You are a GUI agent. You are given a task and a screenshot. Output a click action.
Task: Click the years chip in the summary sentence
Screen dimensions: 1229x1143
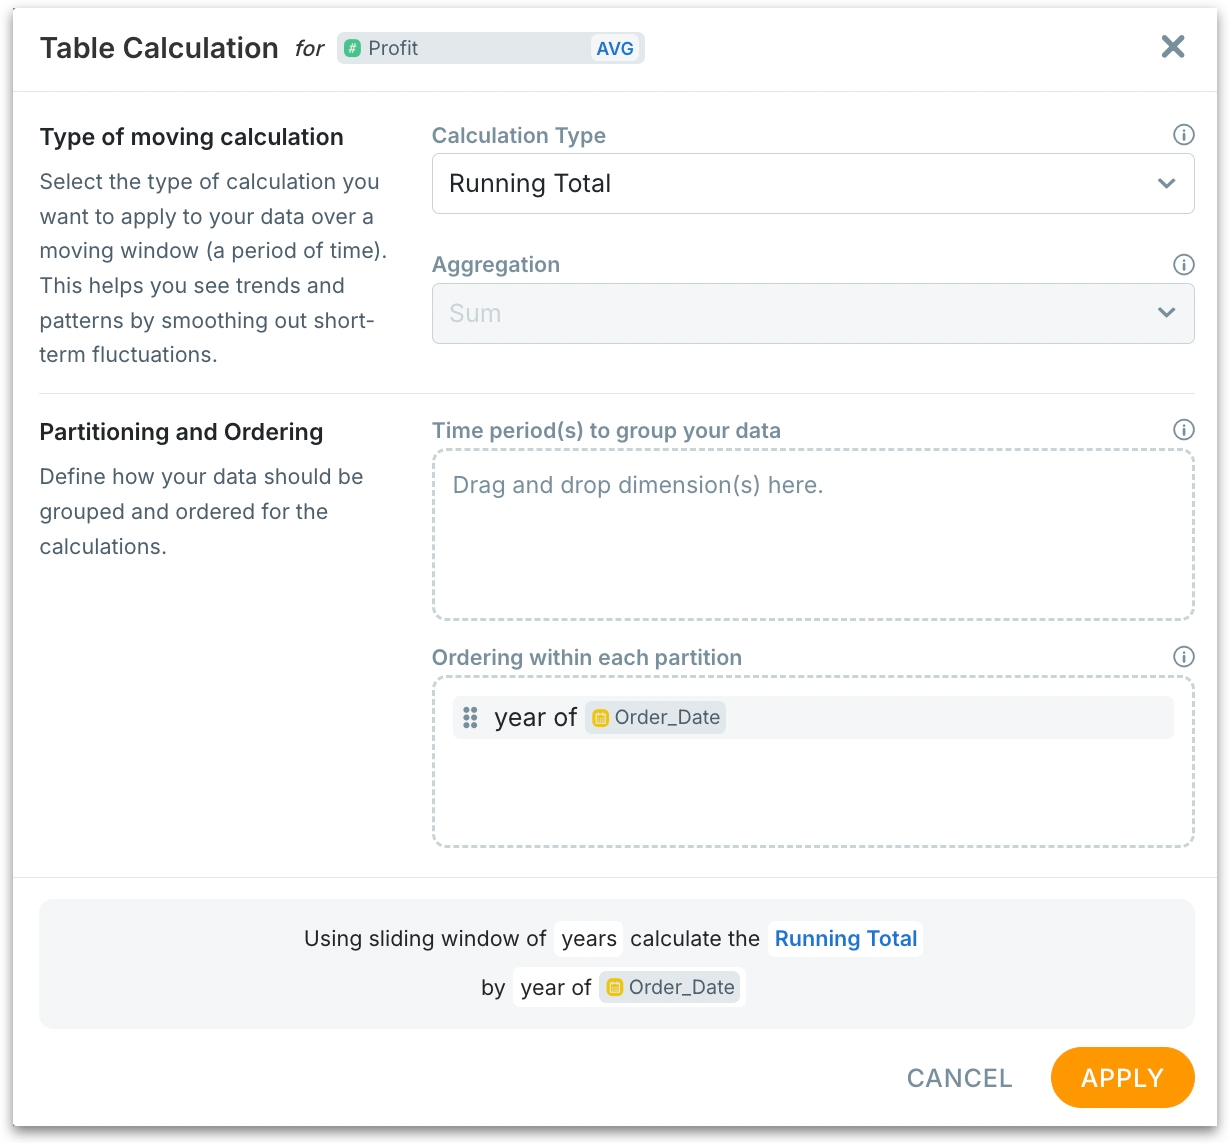point(588,939)
